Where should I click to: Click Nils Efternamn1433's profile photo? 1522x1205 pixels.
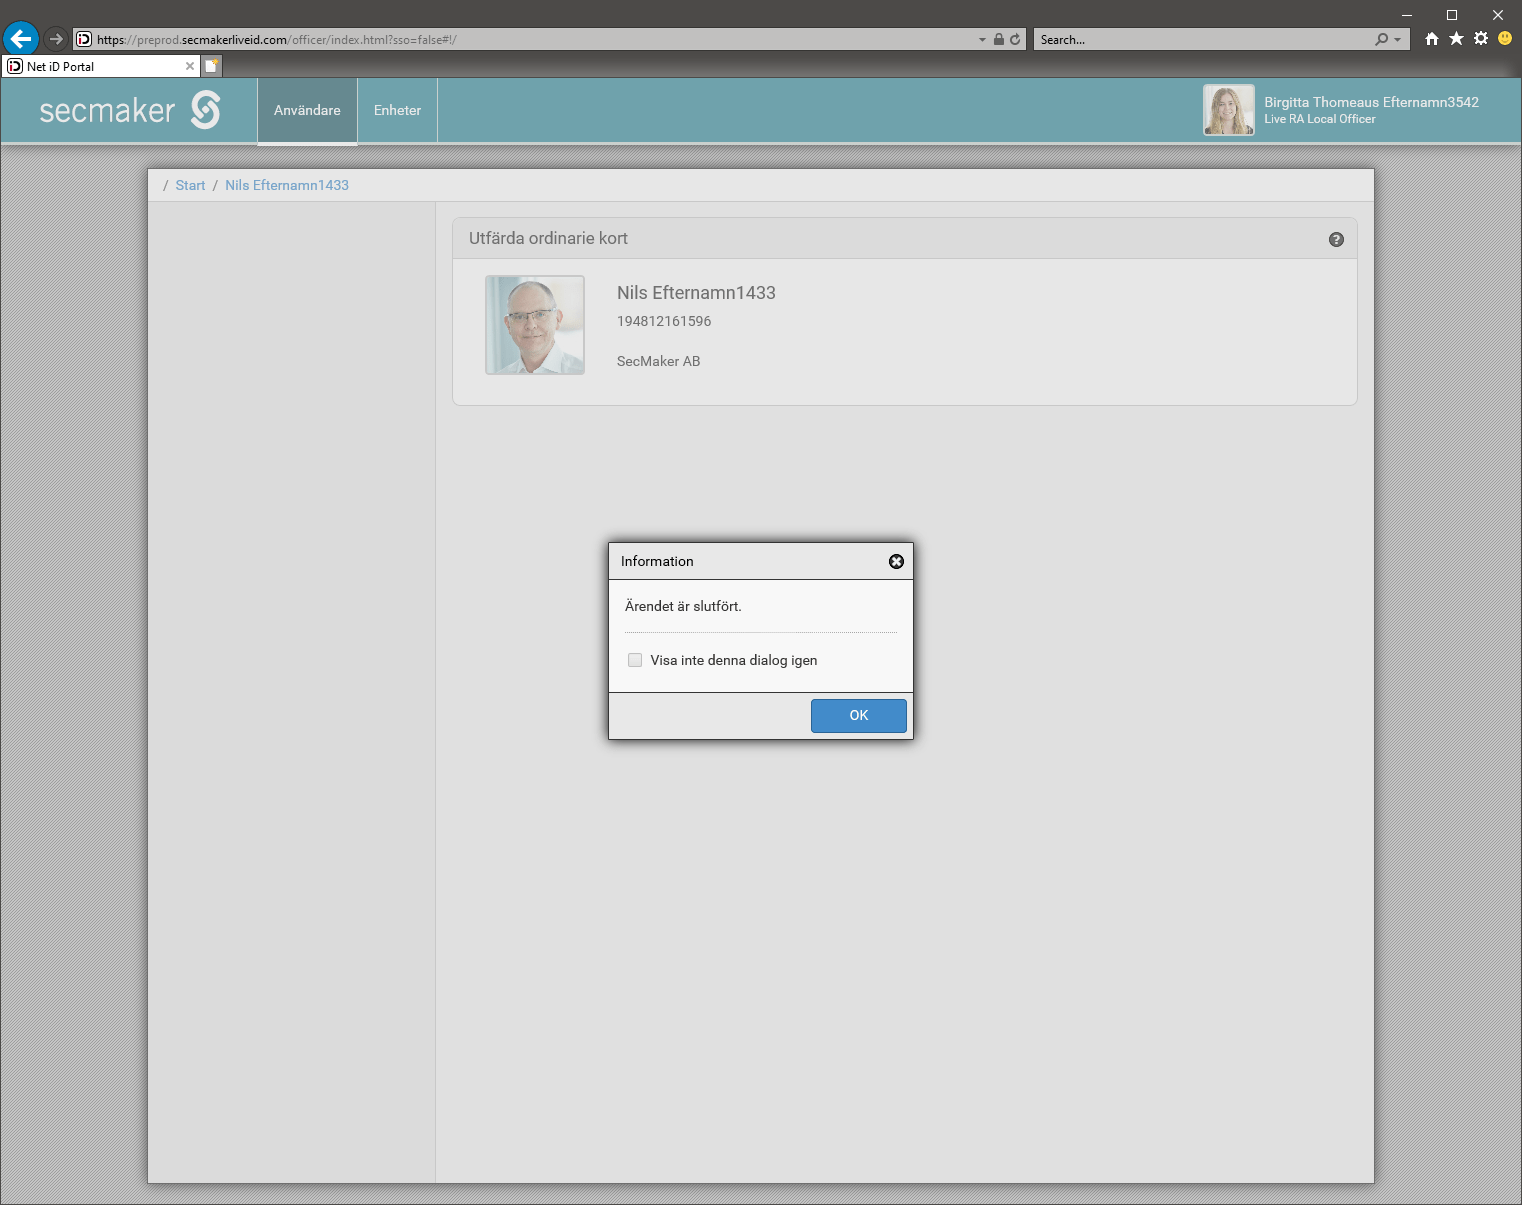[535, 325]
